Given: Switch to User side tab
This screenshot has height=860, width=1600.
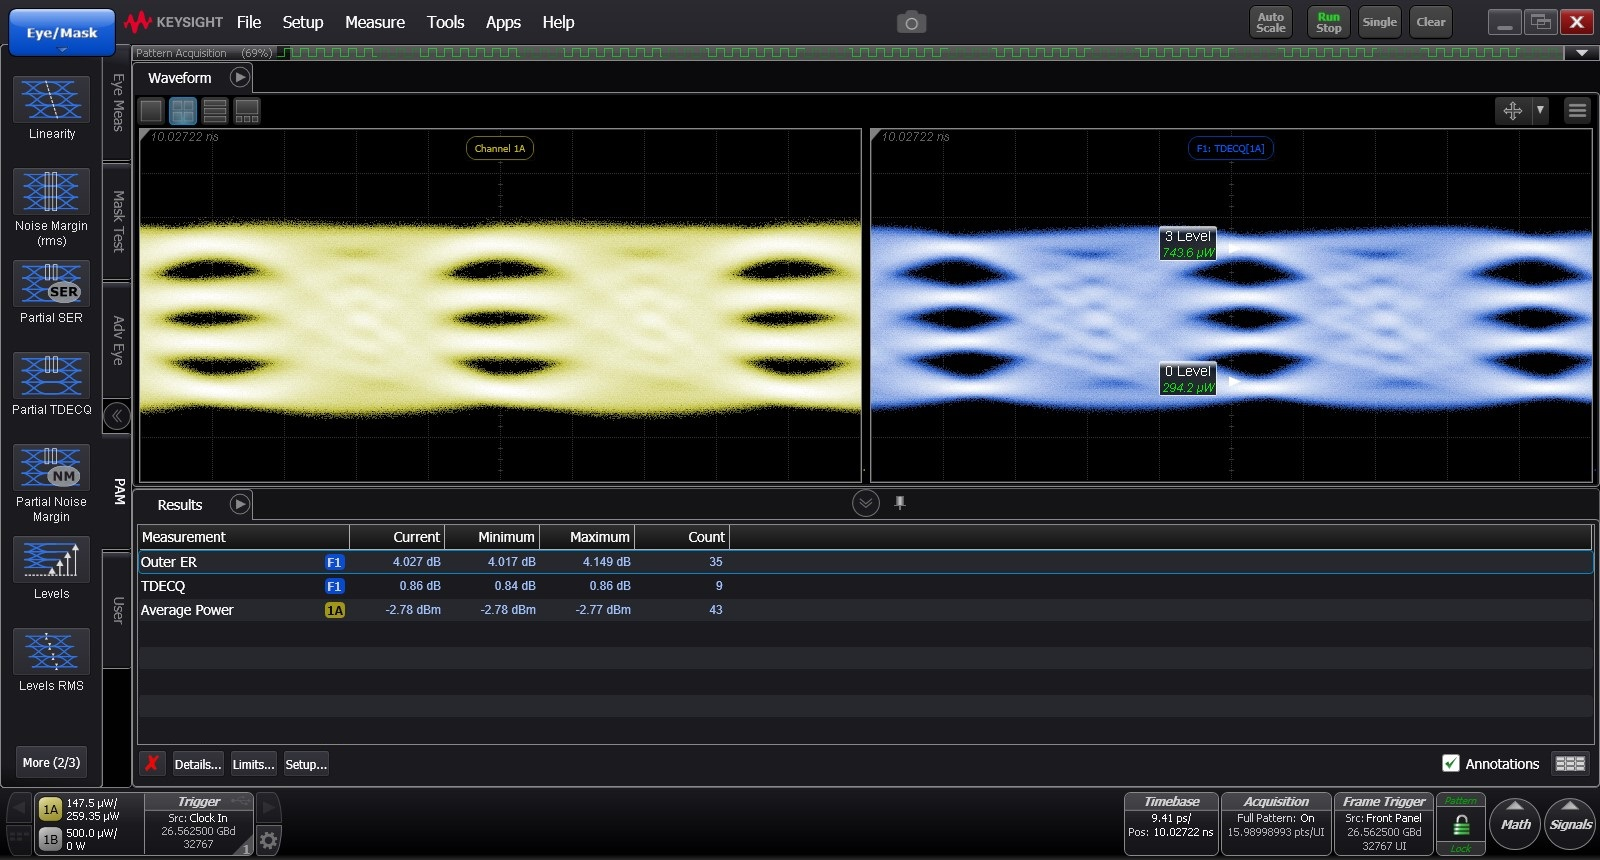Looking at the screenshot, I should pyautogui.click(x=117, y=610).
